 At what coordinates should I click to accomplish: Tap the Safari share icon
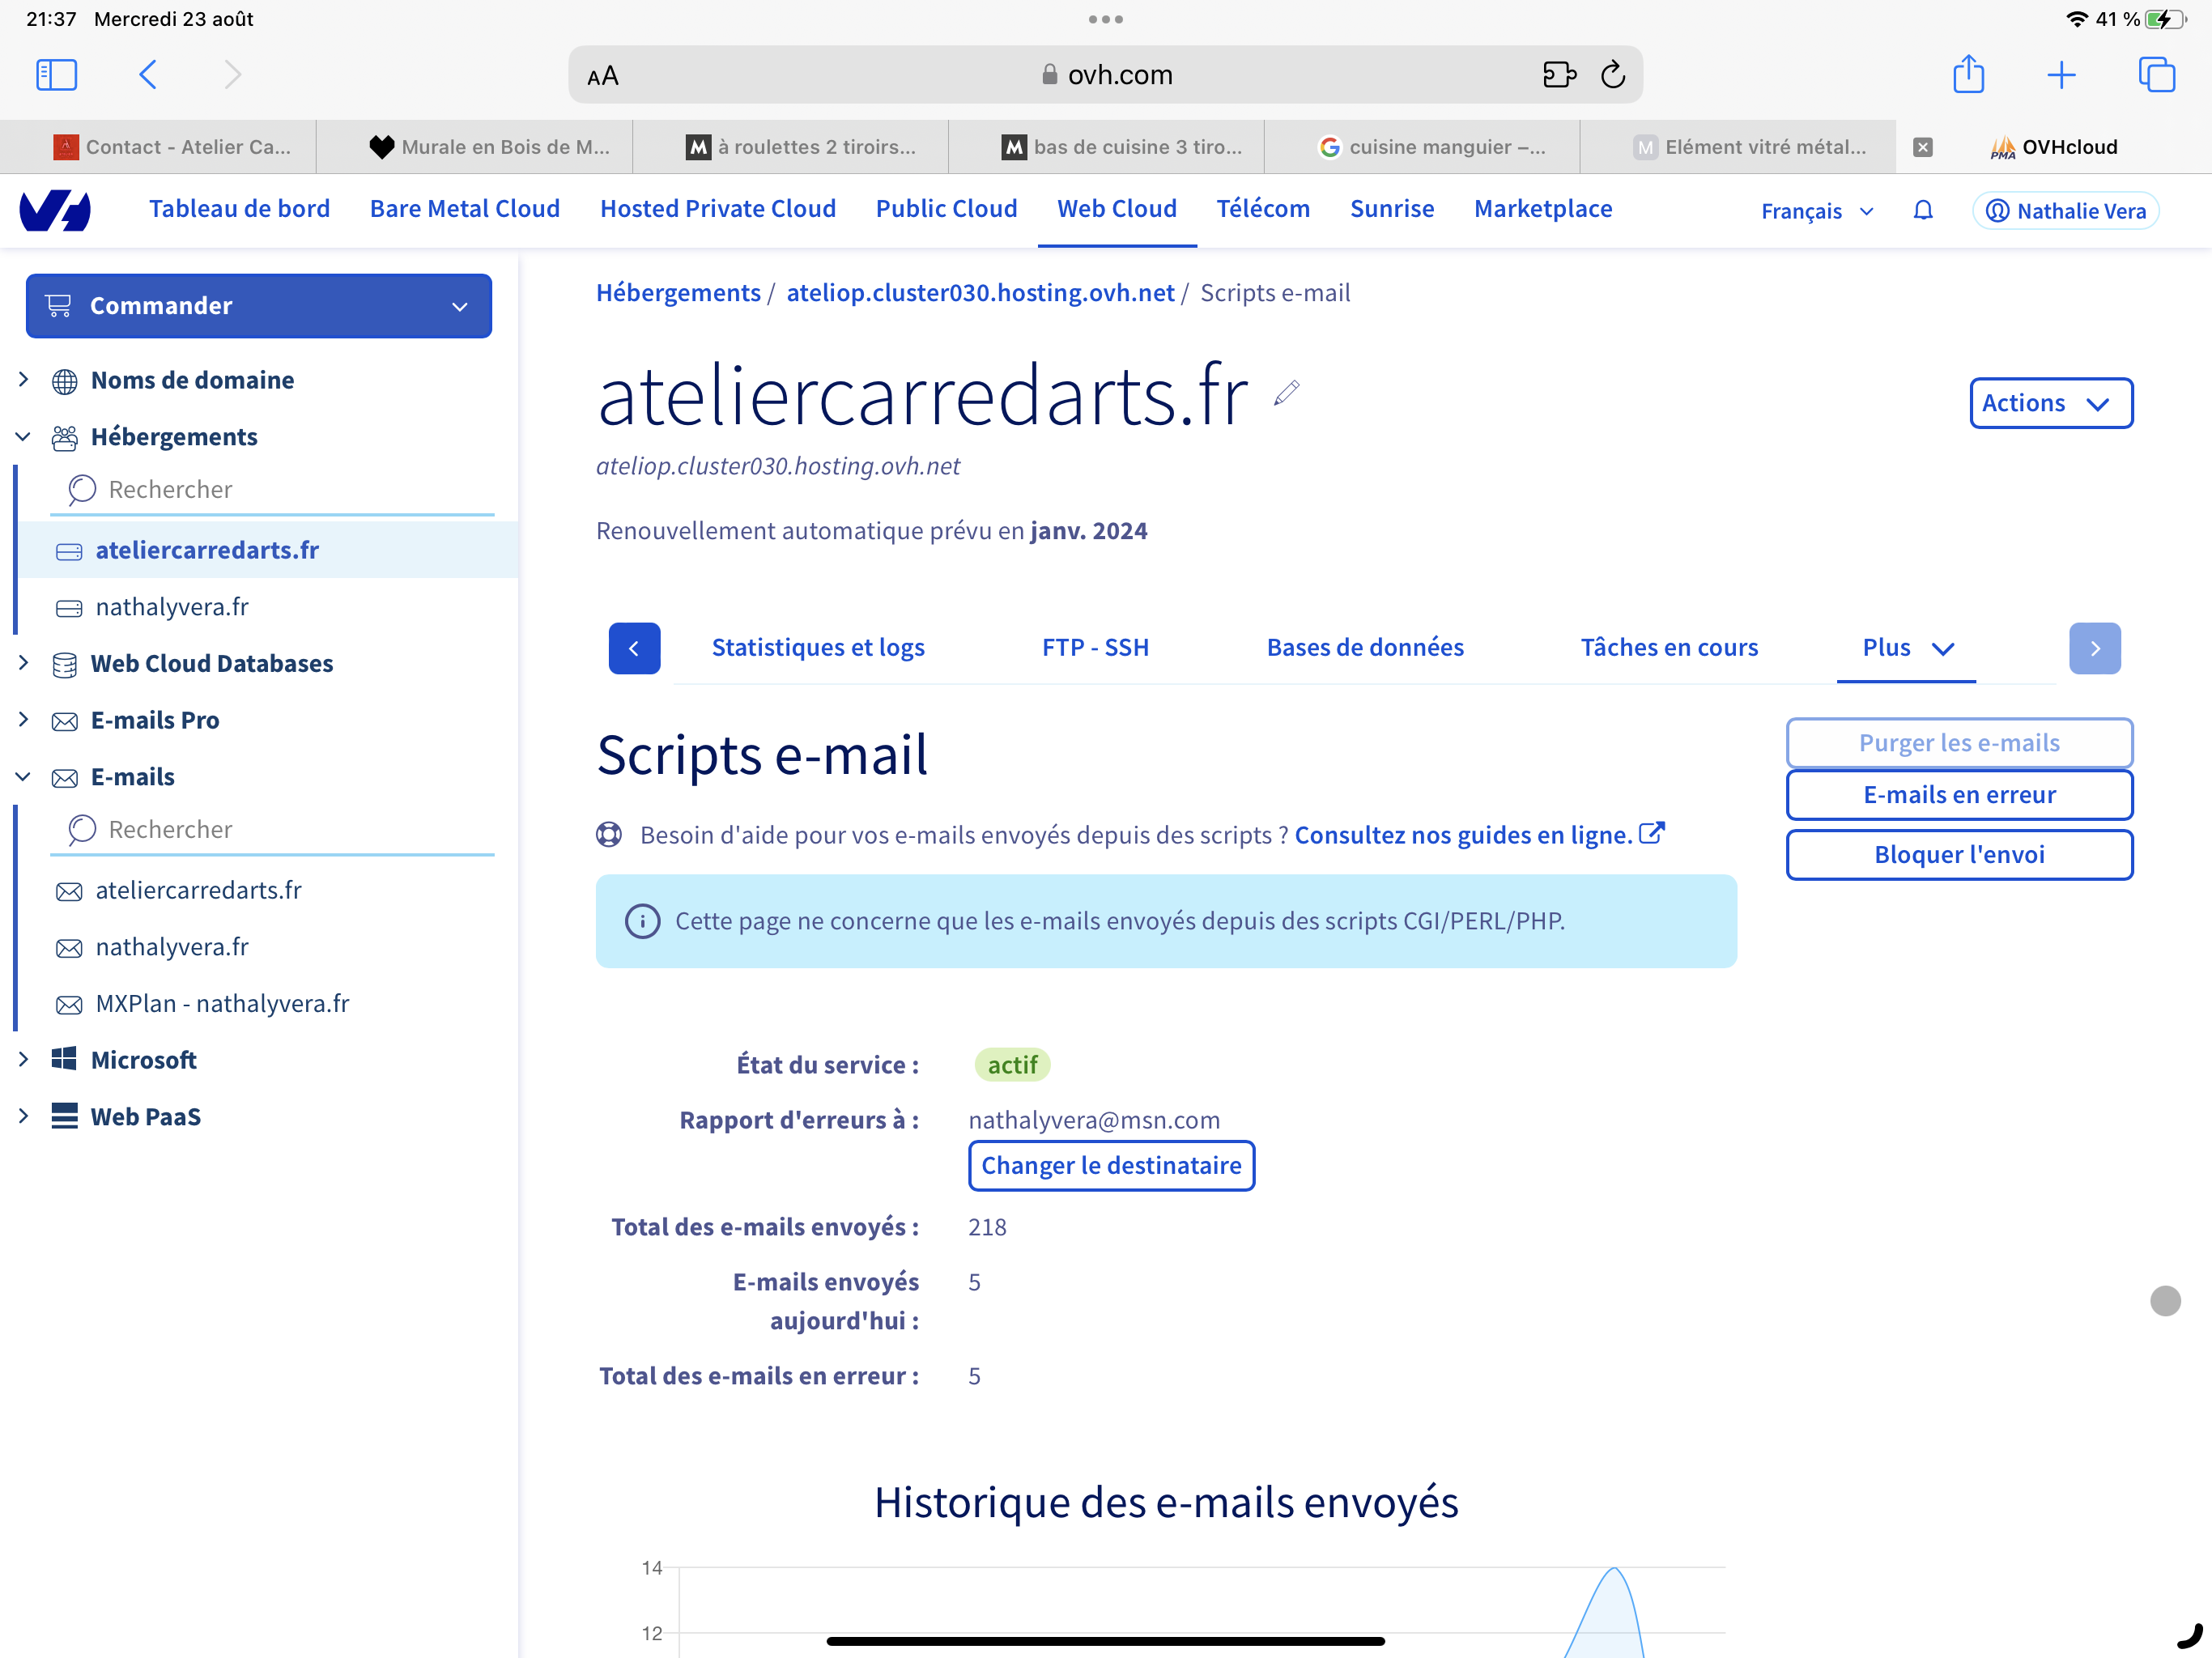pyautogui.click(x=1968, y=75)
